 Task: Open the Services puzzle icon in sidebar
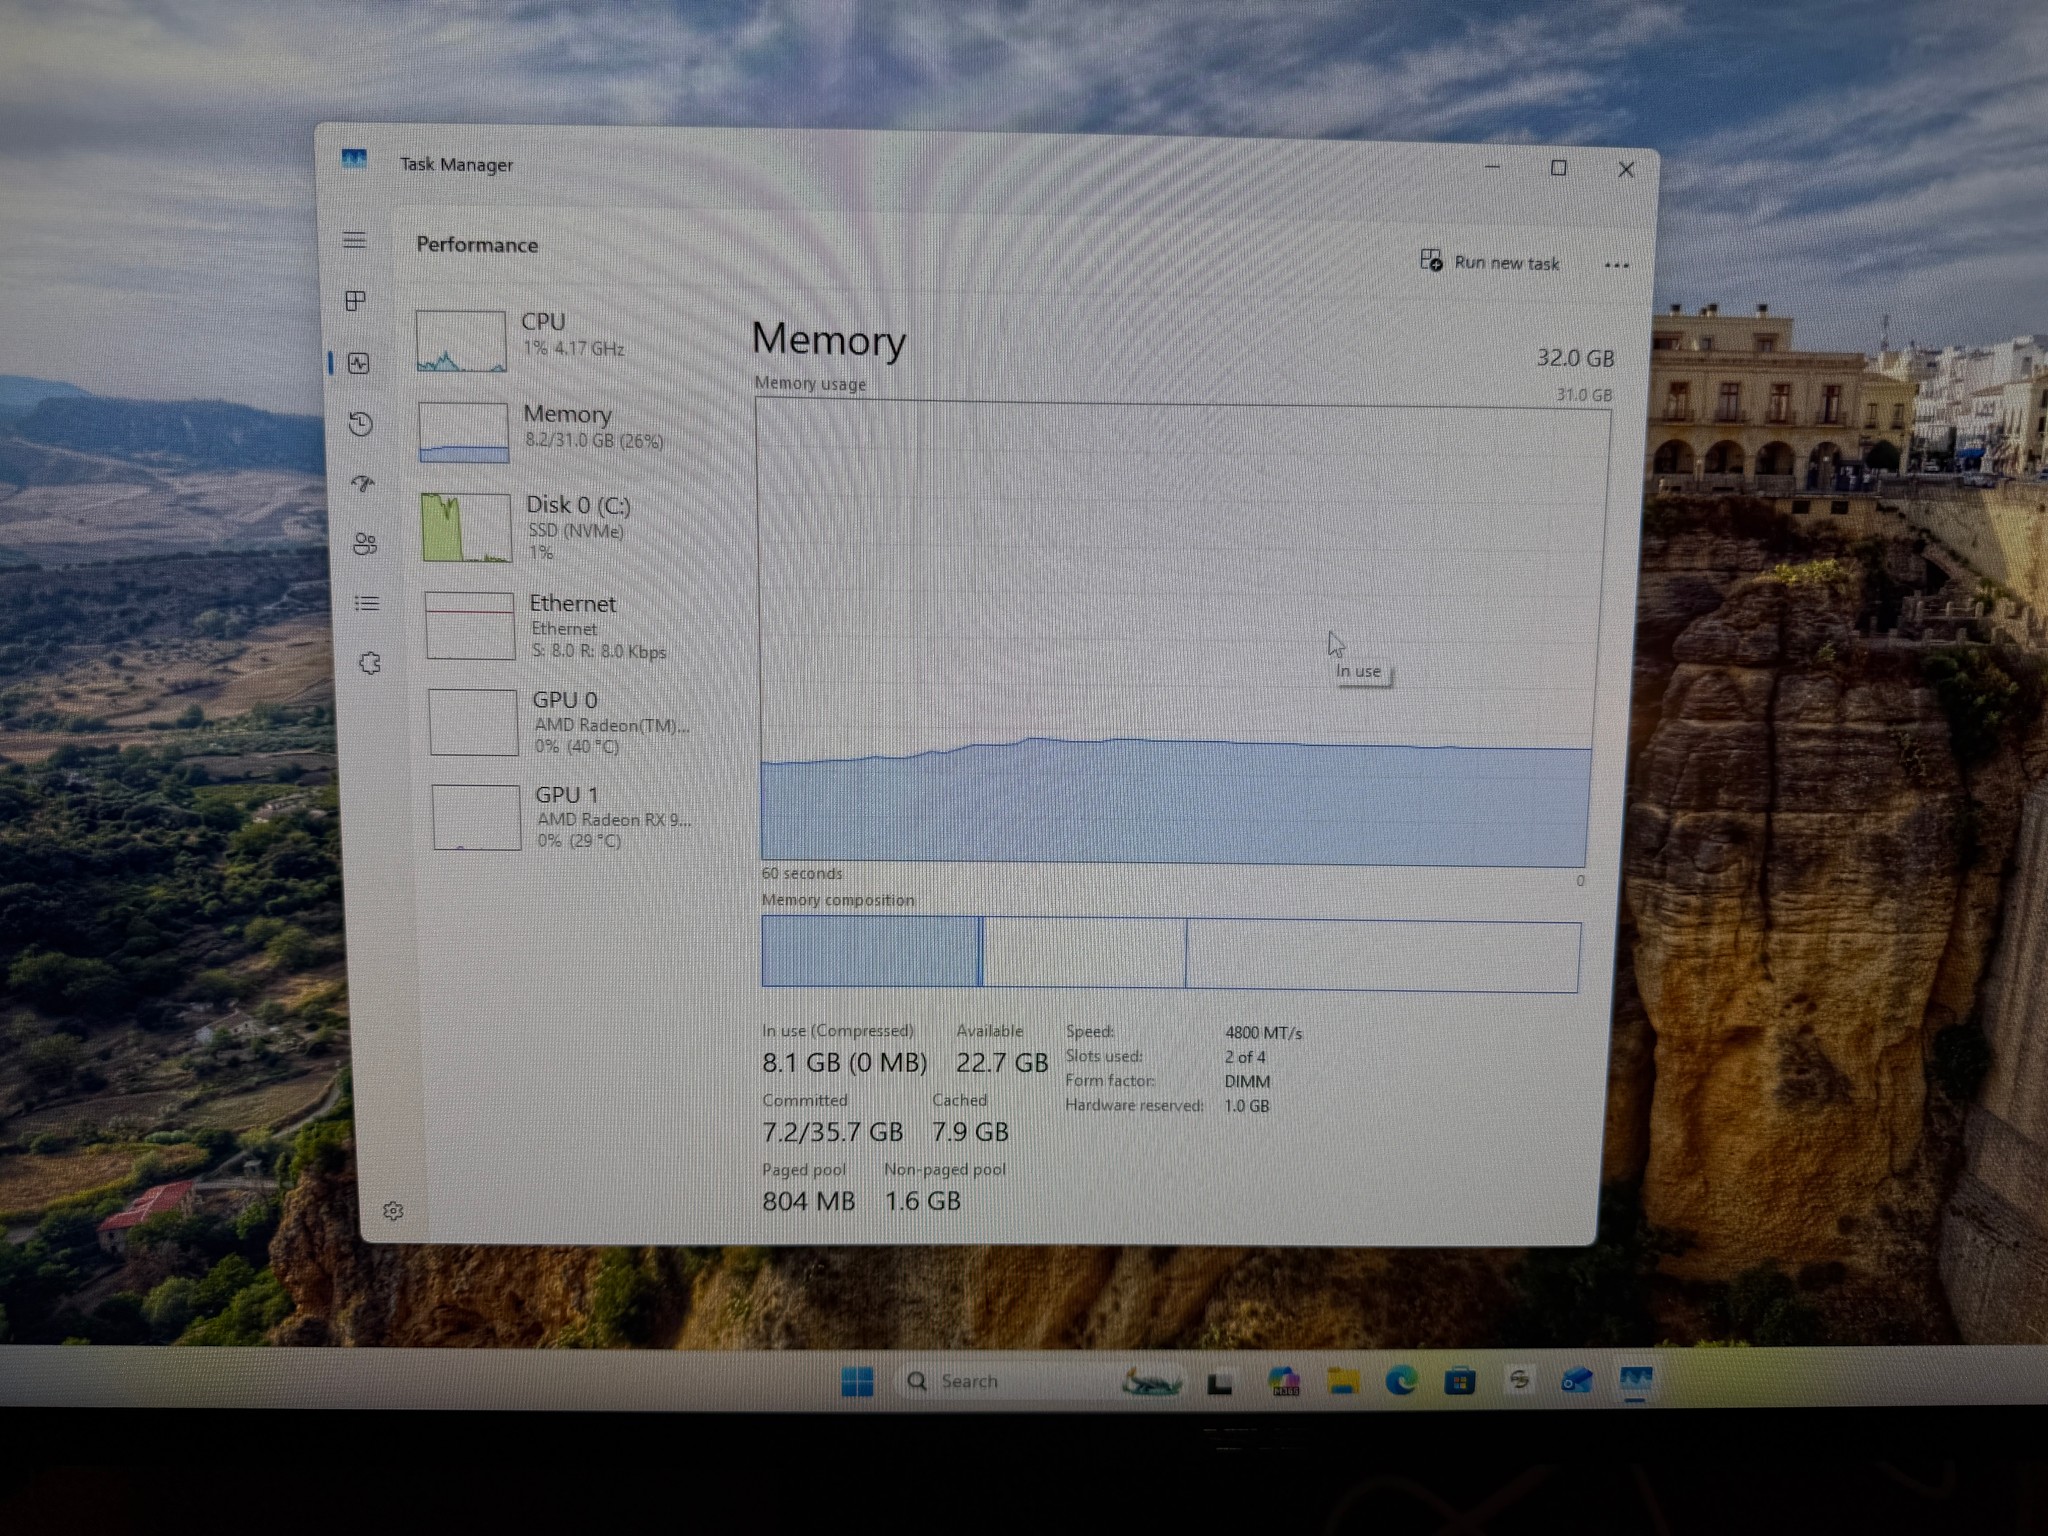pyautogui.click(x=370, y=663)
